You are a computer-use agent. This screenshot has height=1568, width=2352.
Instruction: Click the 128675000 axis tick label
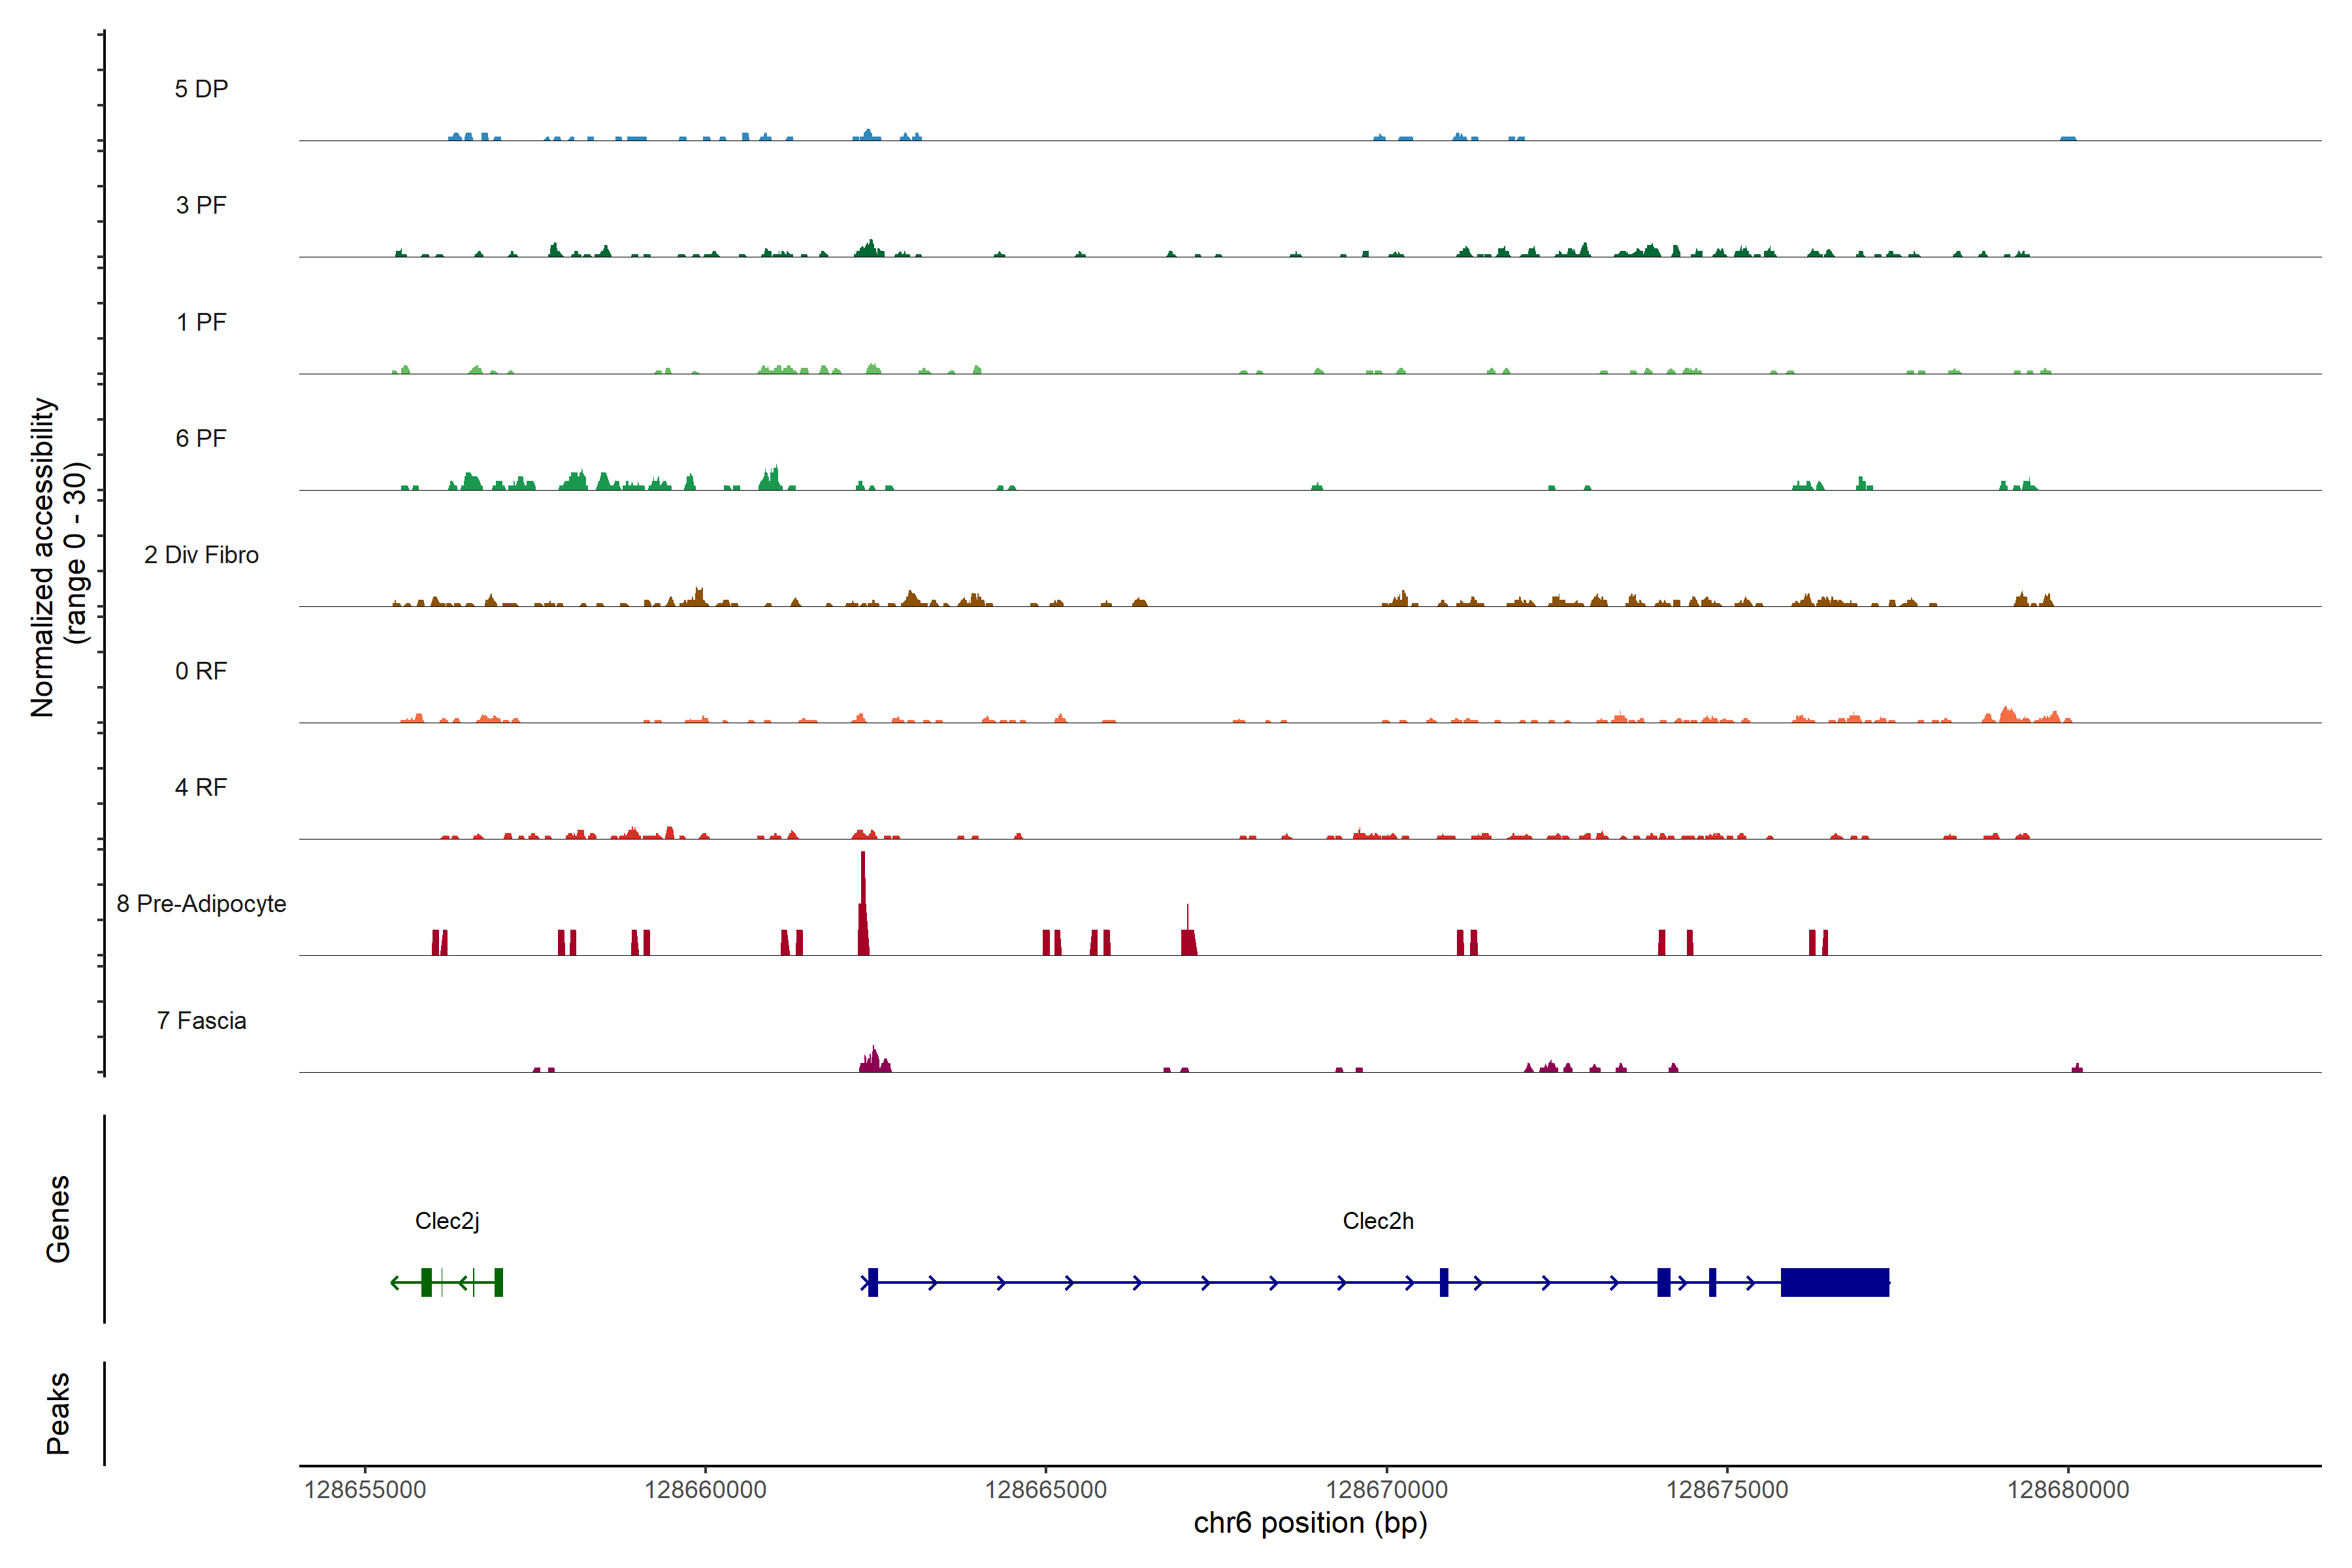(x=1727, y=1489)
